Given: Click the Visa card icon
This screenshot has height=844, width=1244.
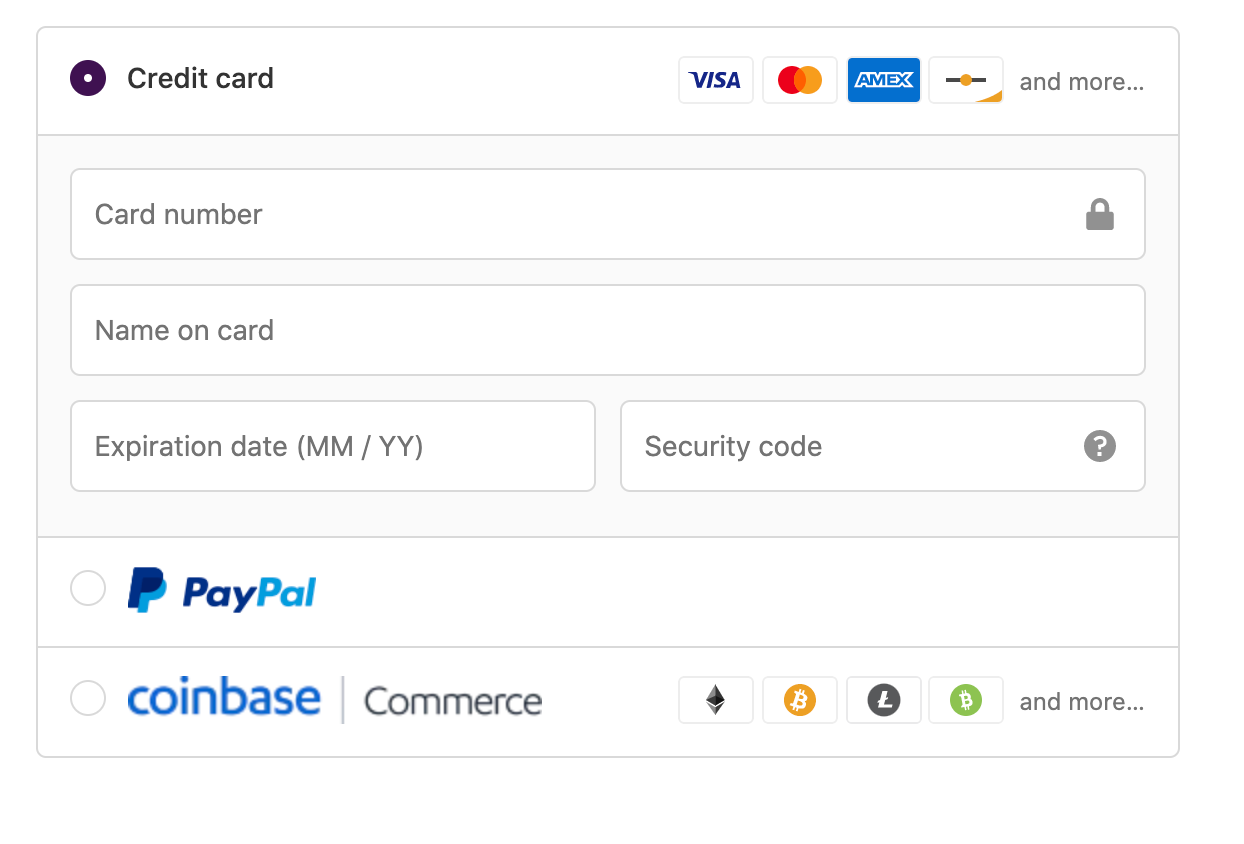Looking at the screenshot, I should click(x=715, y=80).
